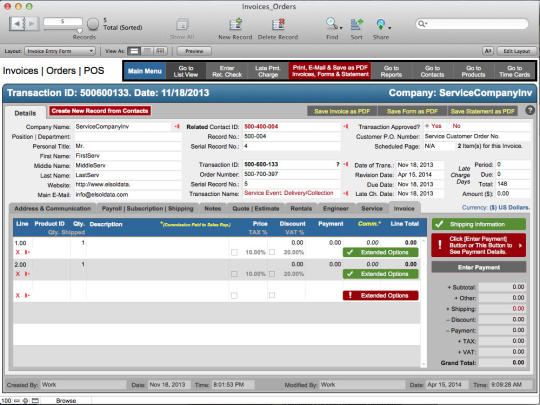Click the Aa formatting bar button

point(488,51)
